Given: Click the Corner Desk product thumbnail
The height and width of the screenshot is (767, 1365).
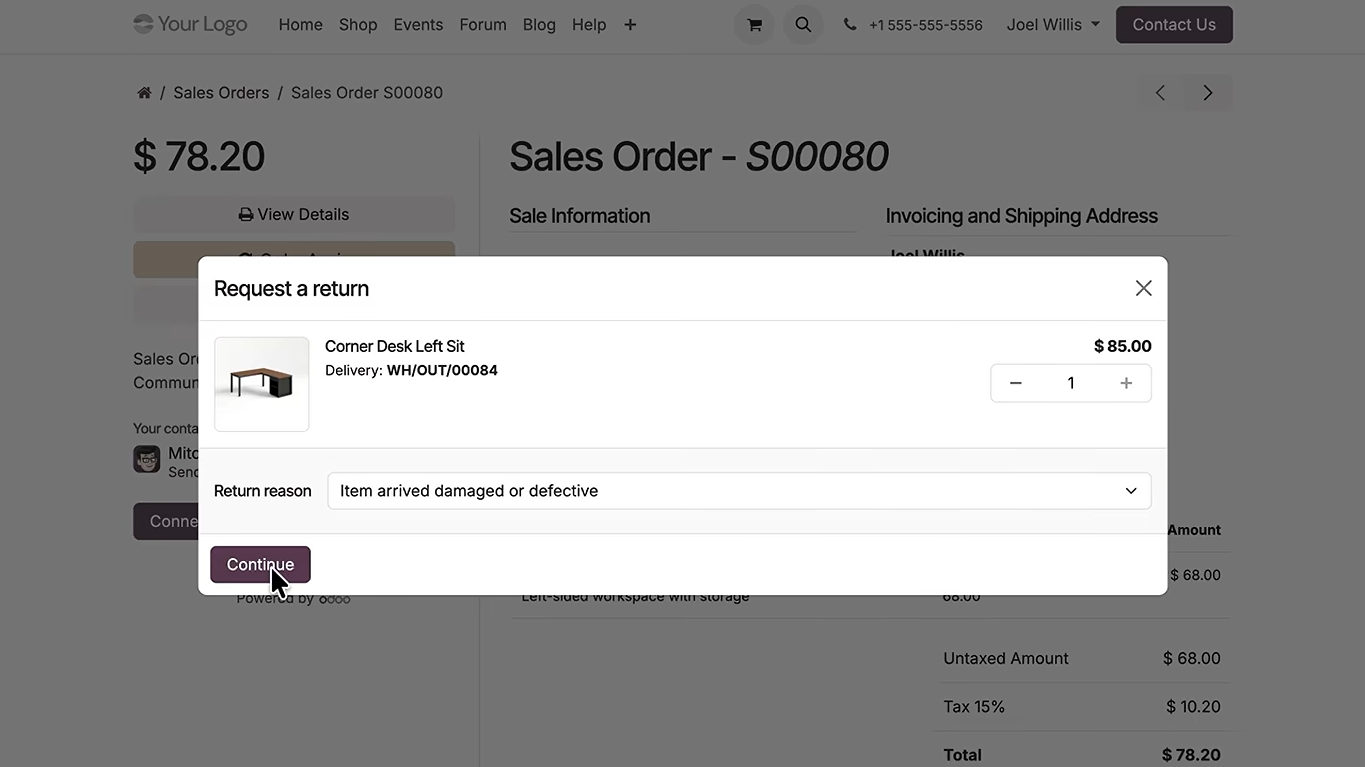Looking at the screenshot, I should click(262, 384).
